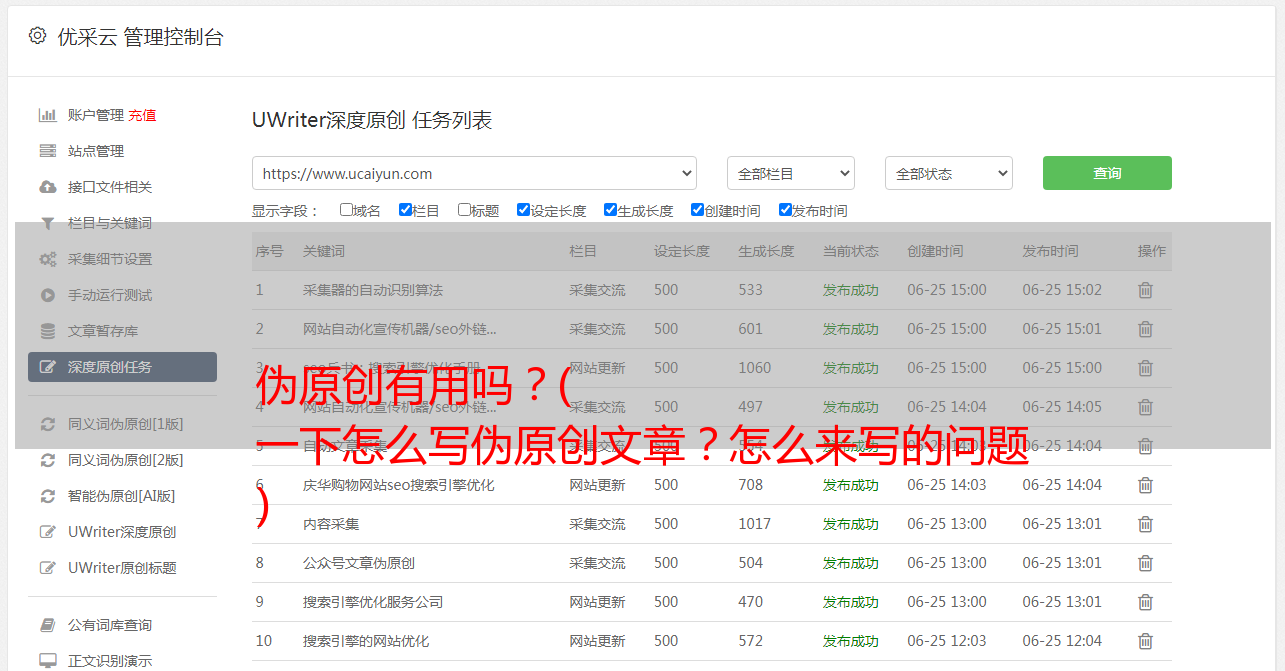Delete the task with generated length 1060
Image resolution: width=1285 pixels, height=671 pixels.
tap(1146, 368)
